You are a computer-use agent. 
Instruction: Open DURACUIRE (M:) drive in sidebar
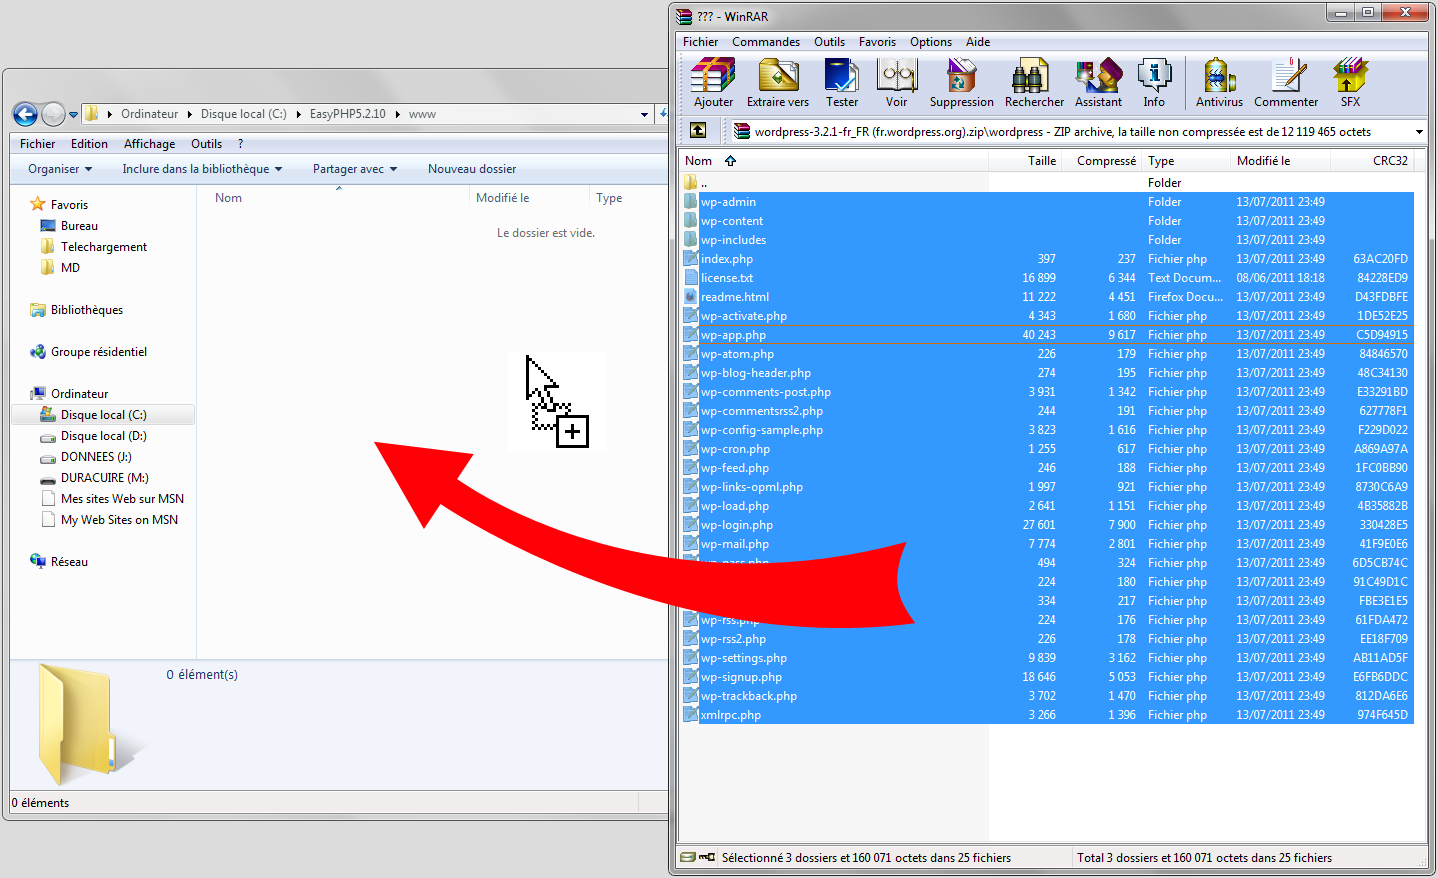pyautogui.click(x=94, y=478)
